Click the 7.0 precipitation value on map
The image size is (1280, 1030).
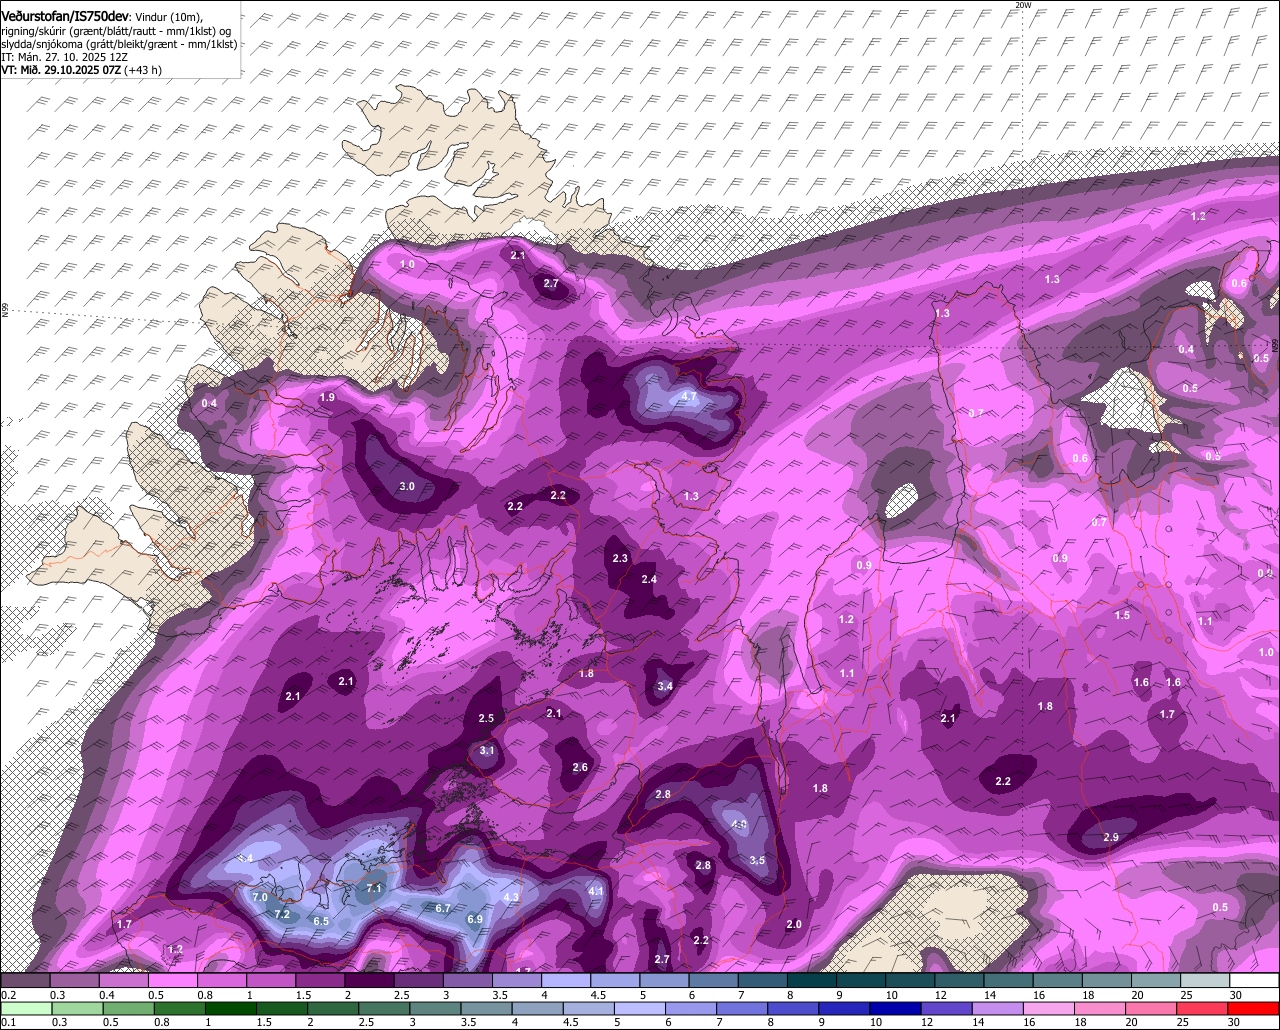pyautogui.click(x=260, y=898)
